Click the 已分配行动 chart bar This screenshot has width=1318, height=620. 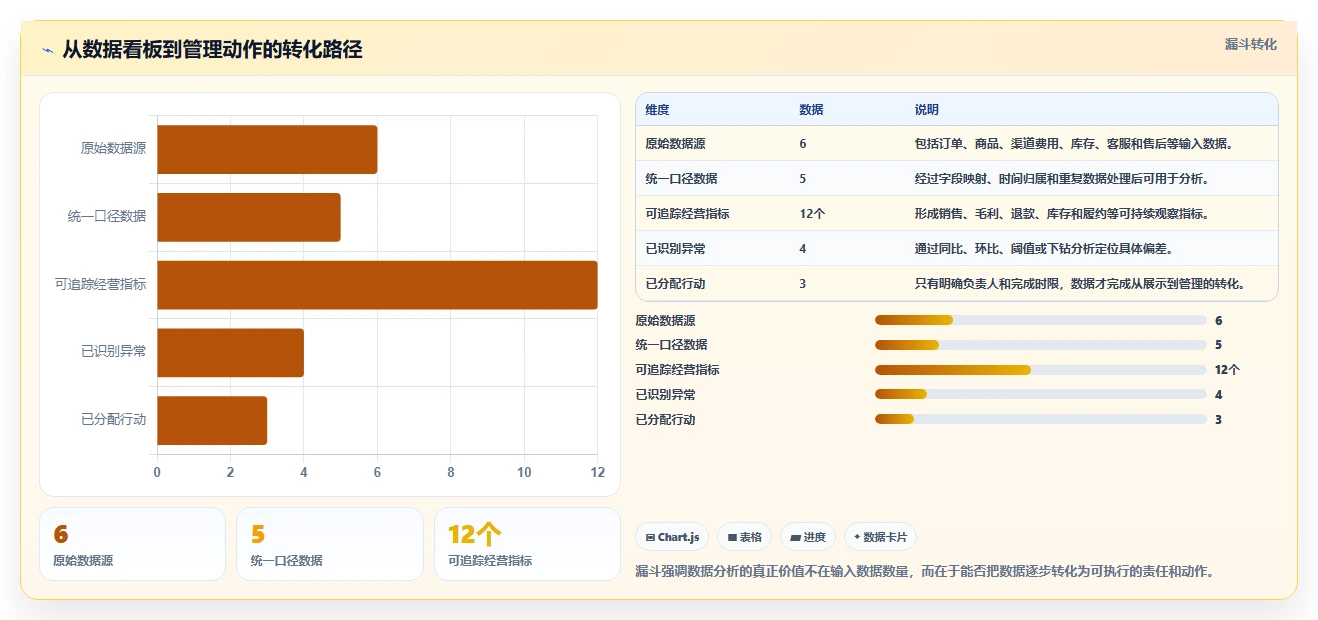tap(212, 420)
